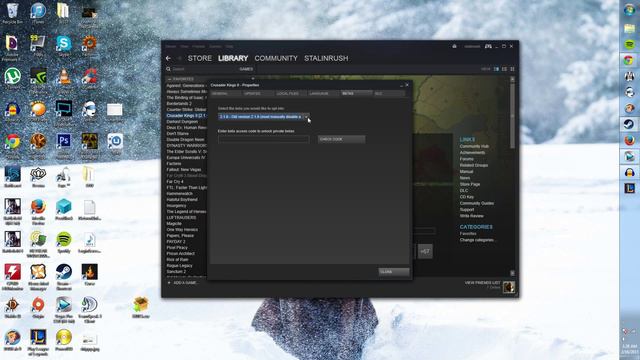Launch Skype desktop shortcut

coord(64,43)
